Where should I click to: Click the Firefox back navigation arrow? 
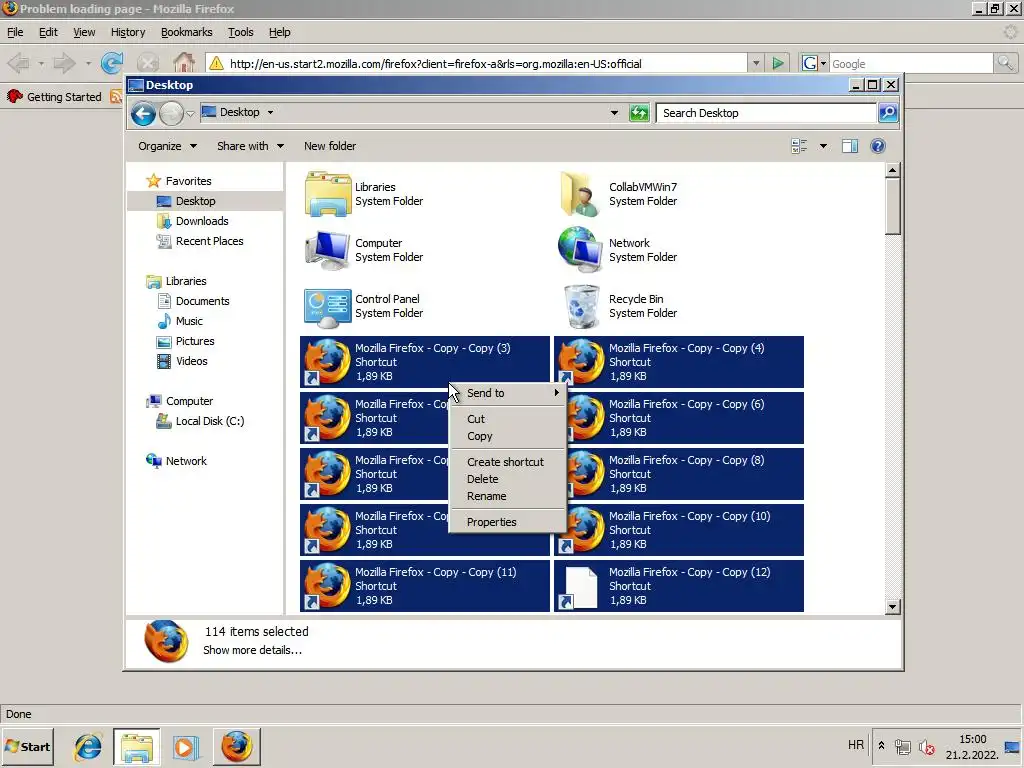point(18,63)
